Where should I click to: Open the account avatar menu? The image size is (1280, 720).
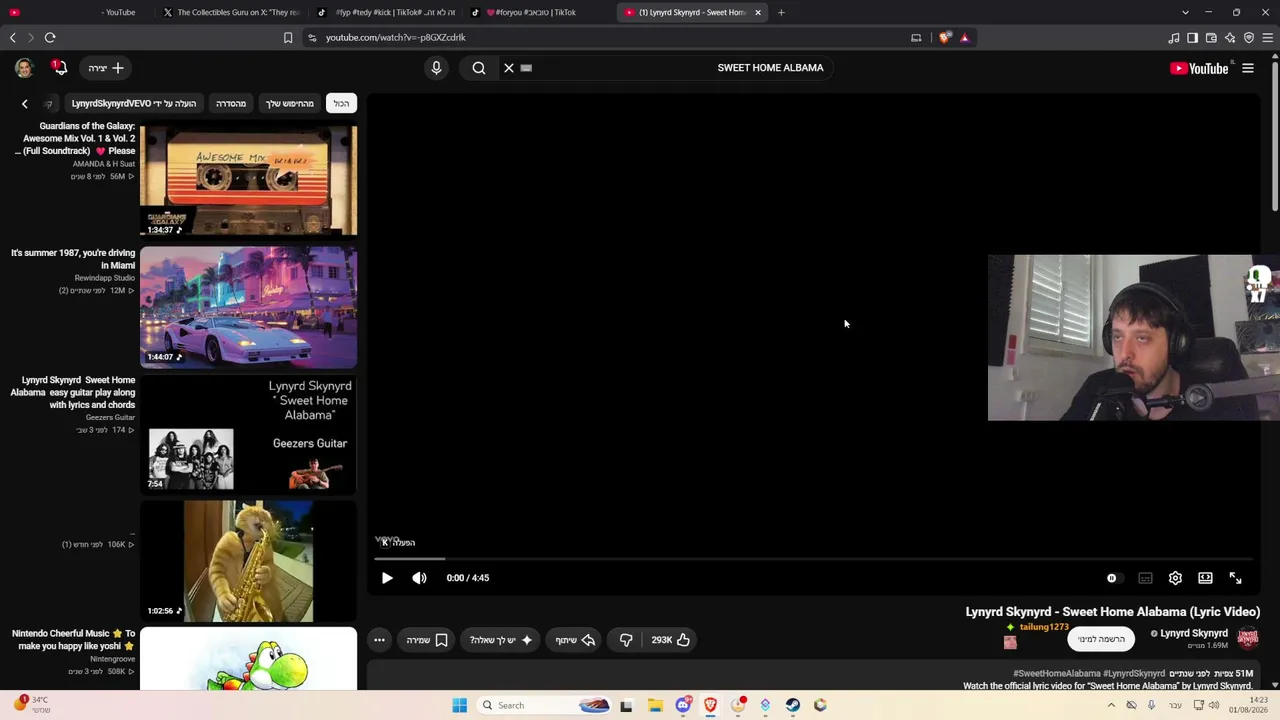click(x=24, y=68)
